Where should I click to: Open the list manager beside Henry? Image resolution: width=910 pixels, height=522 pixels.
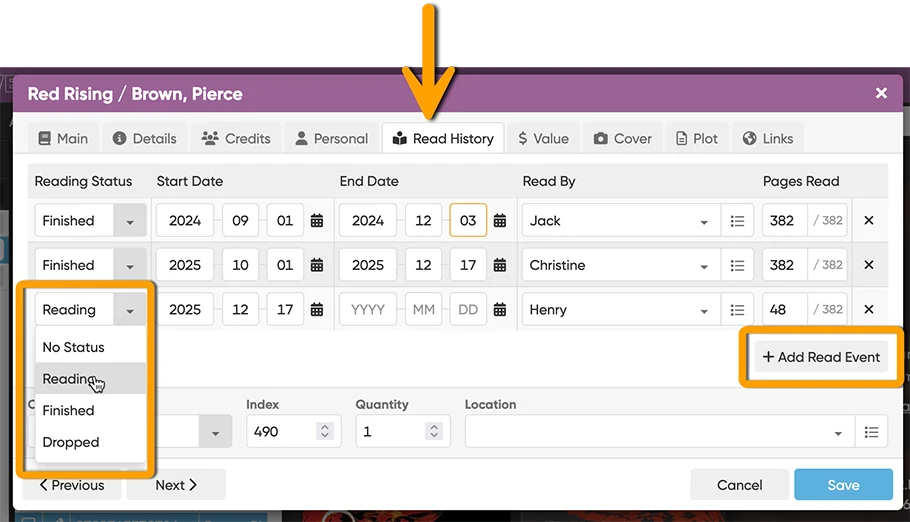(737, 310)
